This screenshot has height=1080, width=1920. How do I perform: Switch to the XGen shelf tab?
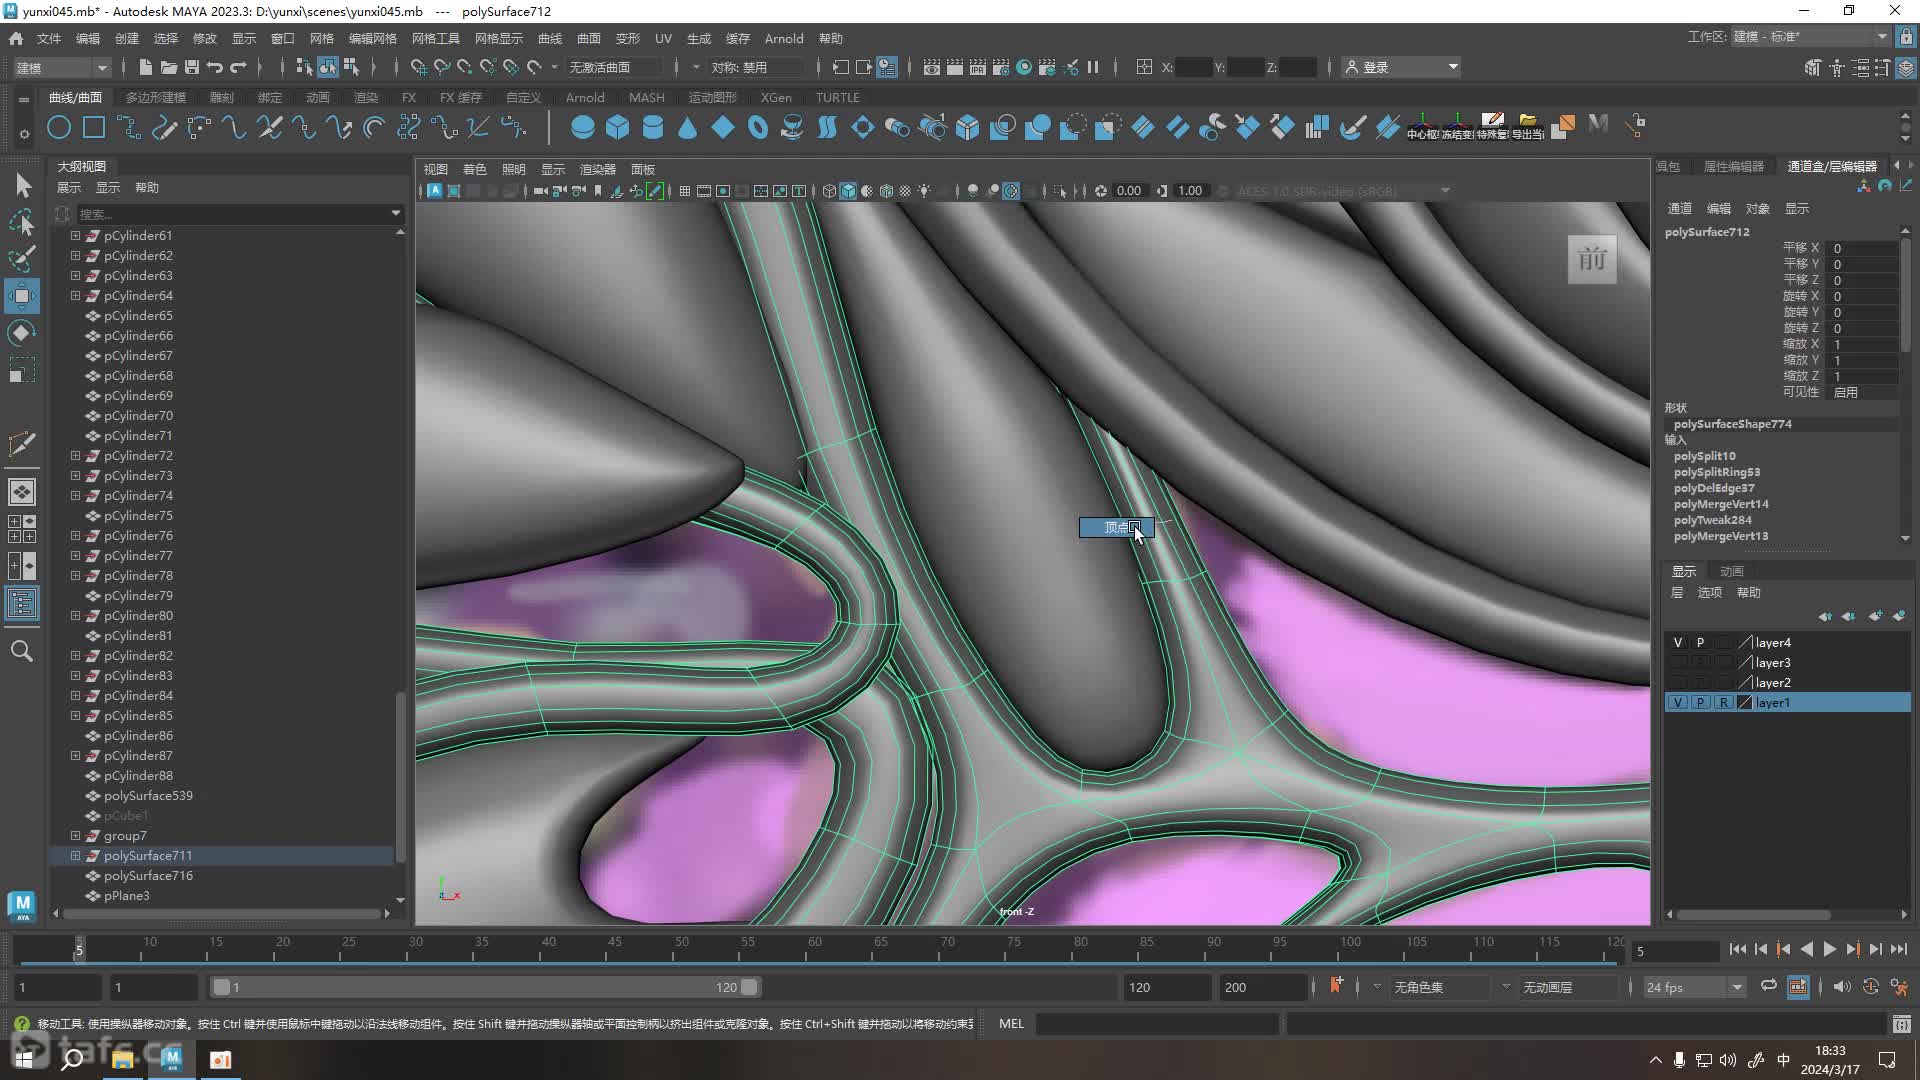pyautogui.click(x=776, y=97)
